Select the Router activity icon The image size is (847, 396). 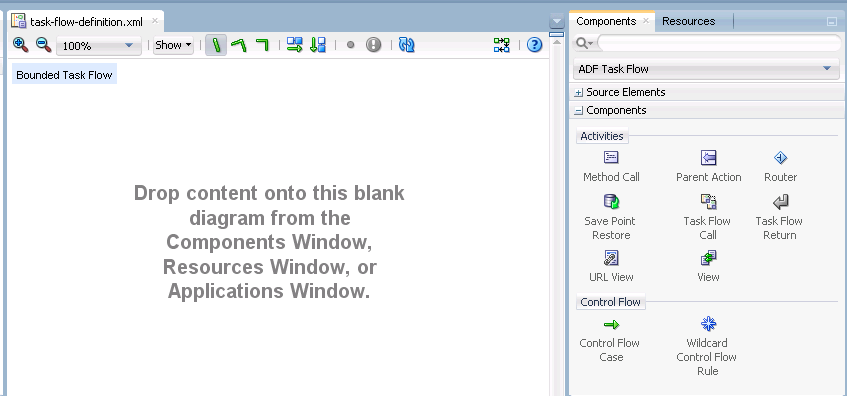781,157
